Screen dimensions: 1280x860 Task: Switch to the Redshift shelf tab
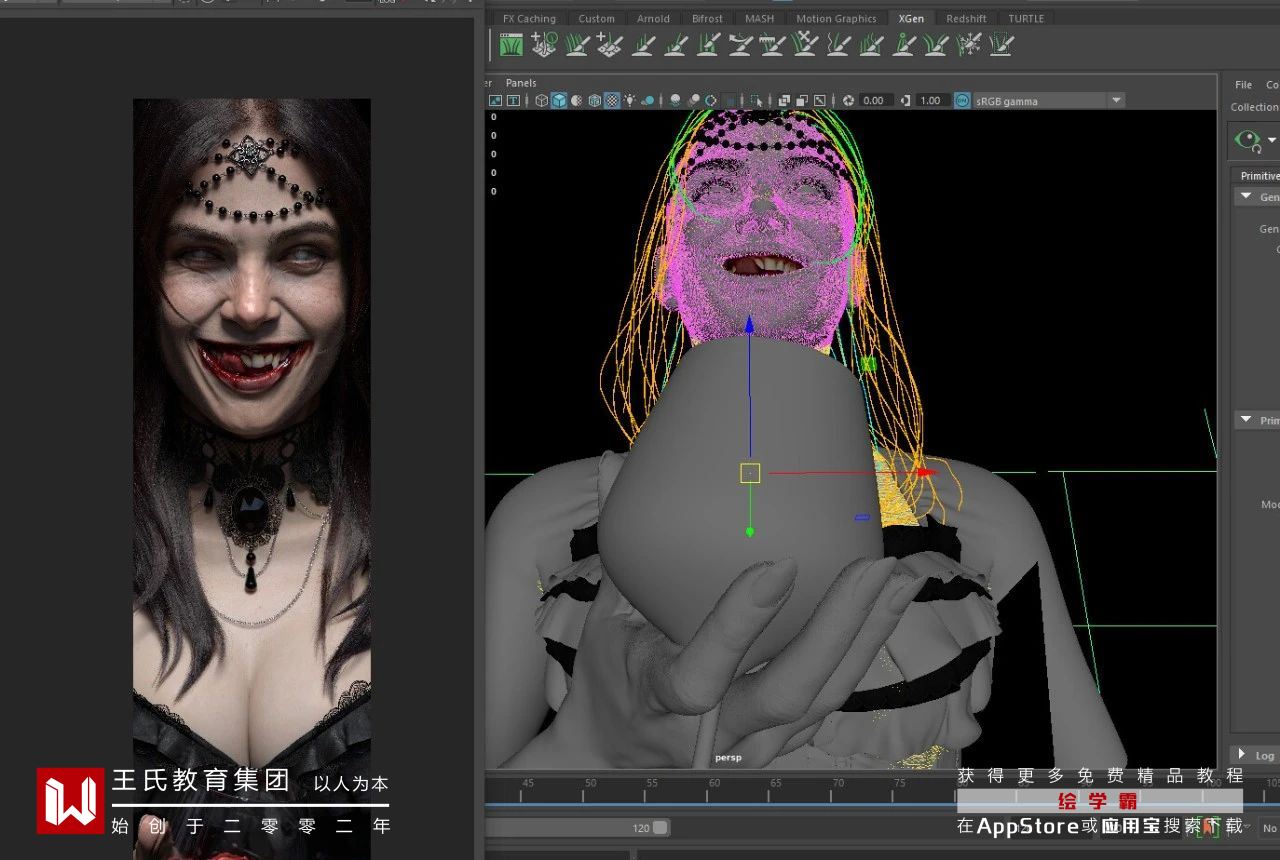point(966,18)
